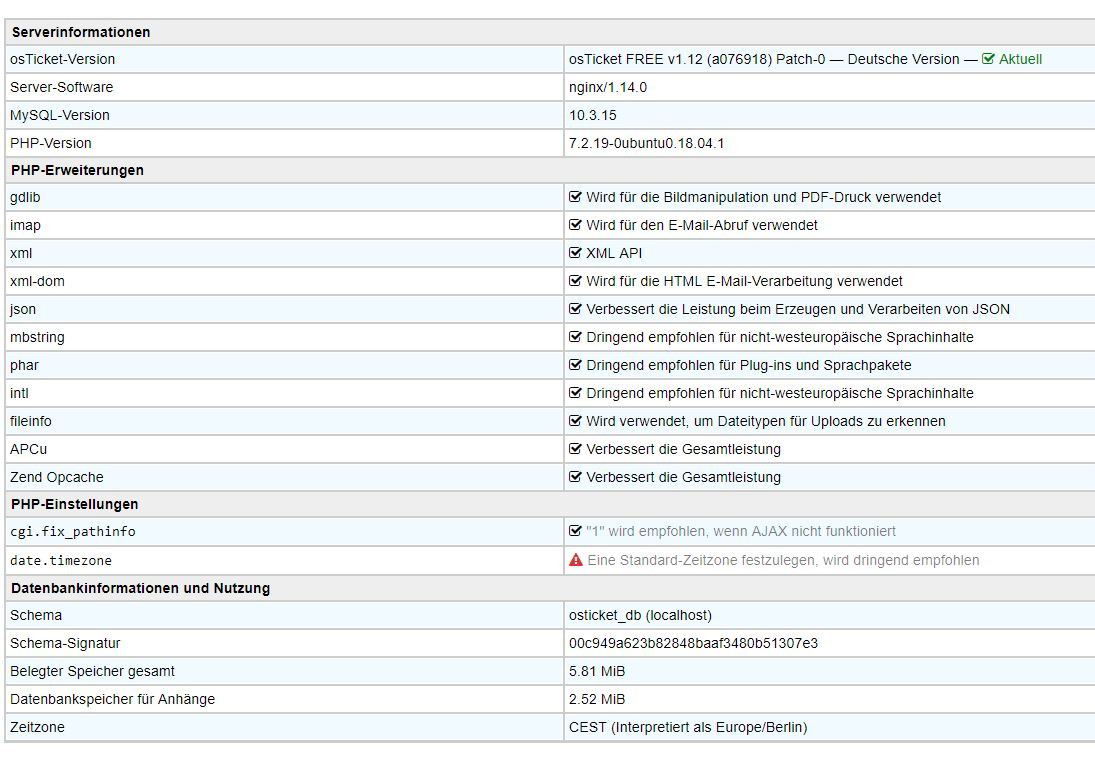The height and width of the screenshot is (759, 1095).
Task: Click the check icon in the mbstring row
Action: coord(575,337)
